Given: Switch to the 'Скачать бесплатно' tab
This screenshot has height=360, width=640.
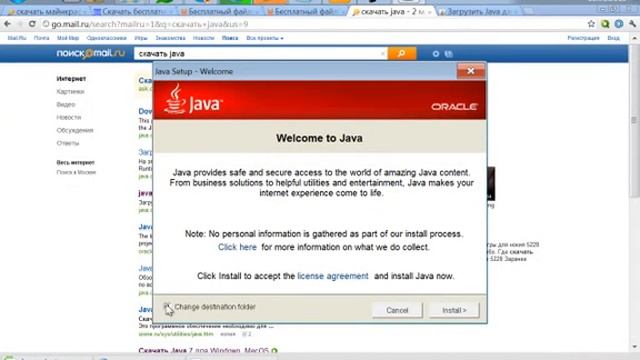Looking at the screenshot, I should [x=132, y=12].
